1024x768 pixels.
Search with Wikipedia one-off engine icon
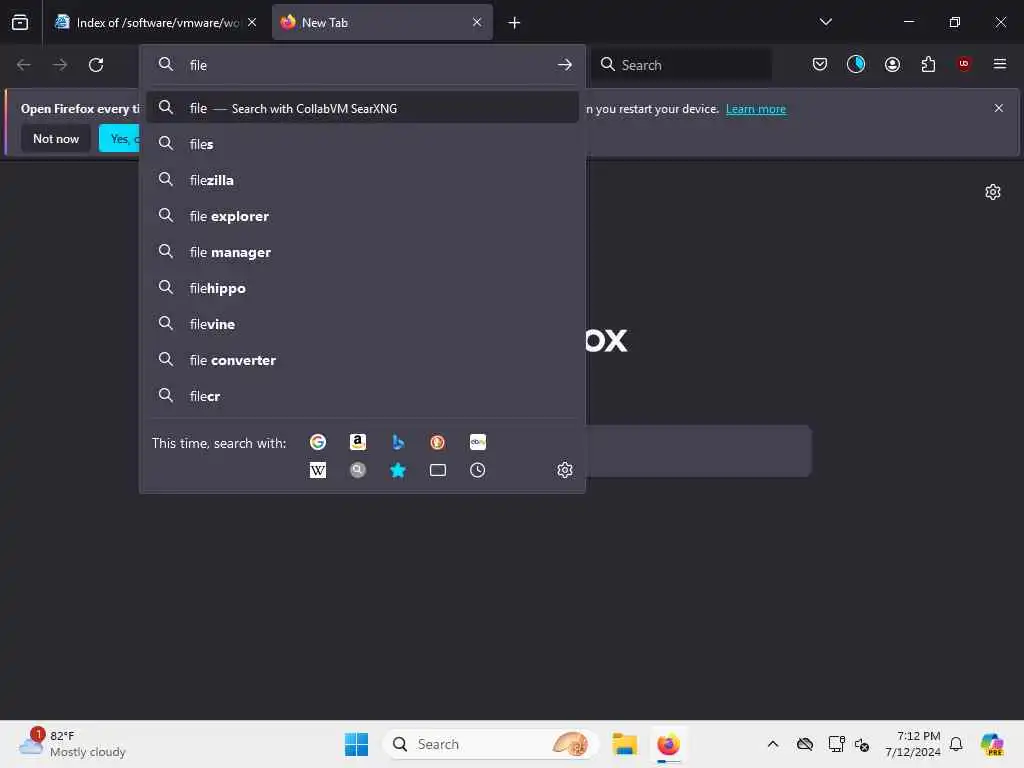[x=317, y=470]
